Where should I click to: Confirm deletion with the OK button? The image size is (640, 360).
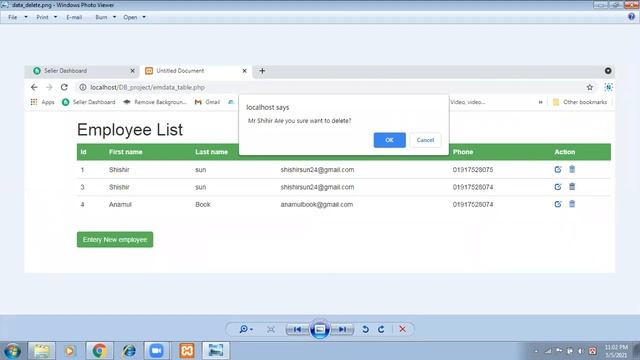[389, 140]
